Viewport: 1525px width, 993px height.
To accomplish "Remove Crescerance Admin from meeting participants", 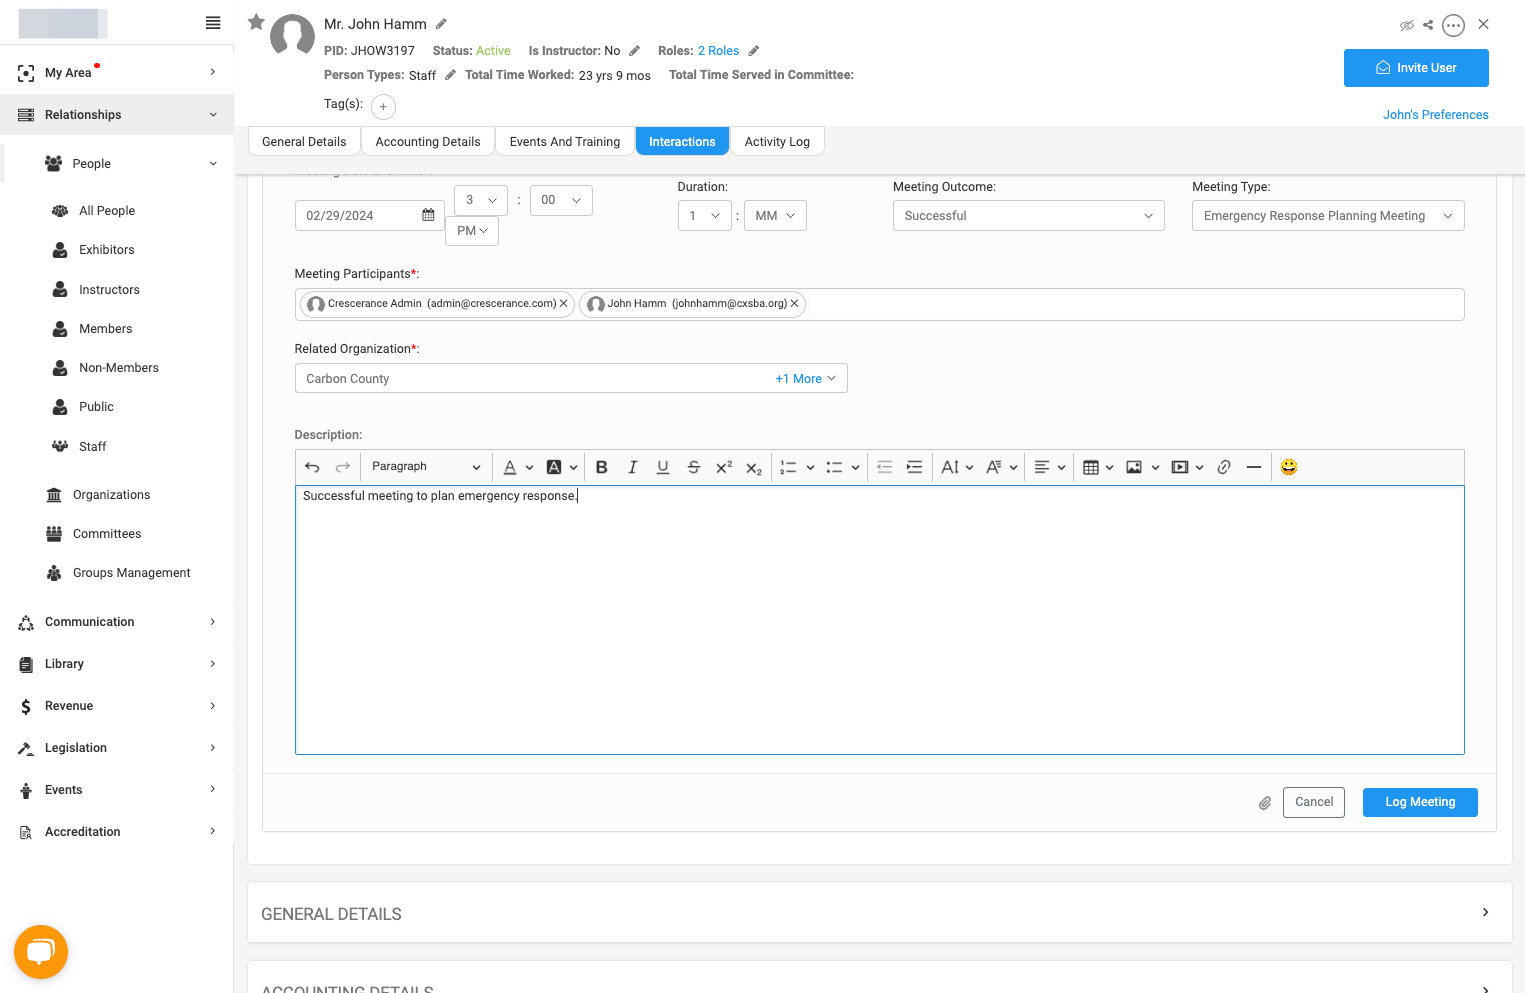I will 564,304.
